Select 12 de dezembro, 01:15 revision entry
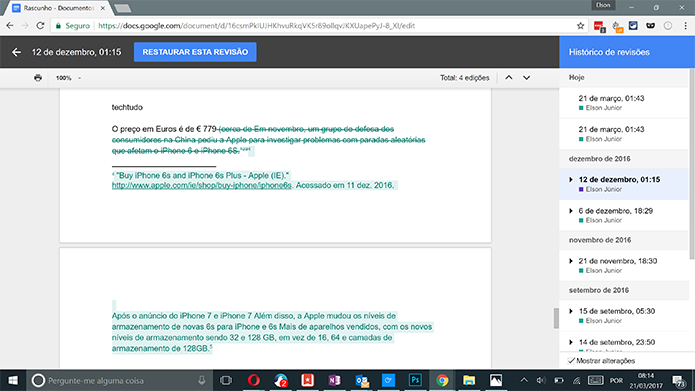 coord(624,184)
